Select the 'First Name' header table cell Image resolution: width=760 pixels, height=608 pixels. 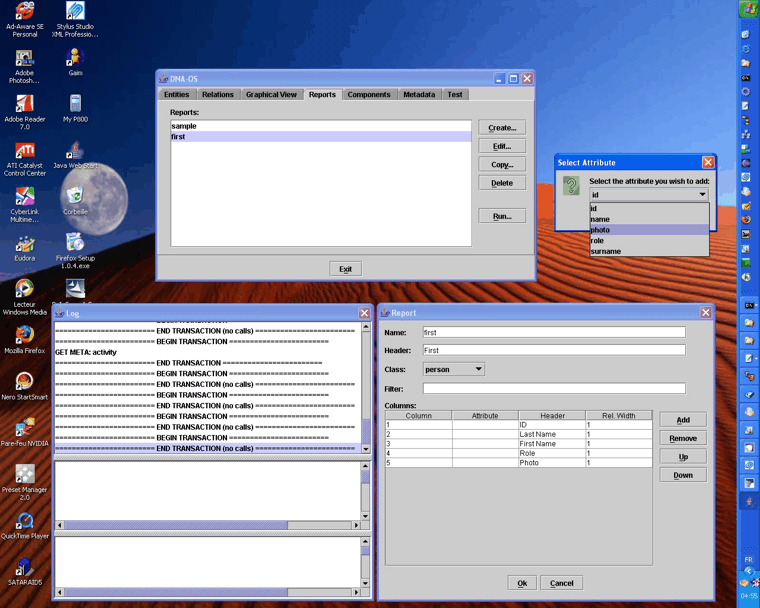pyautogui.click(x=552, y=444)
